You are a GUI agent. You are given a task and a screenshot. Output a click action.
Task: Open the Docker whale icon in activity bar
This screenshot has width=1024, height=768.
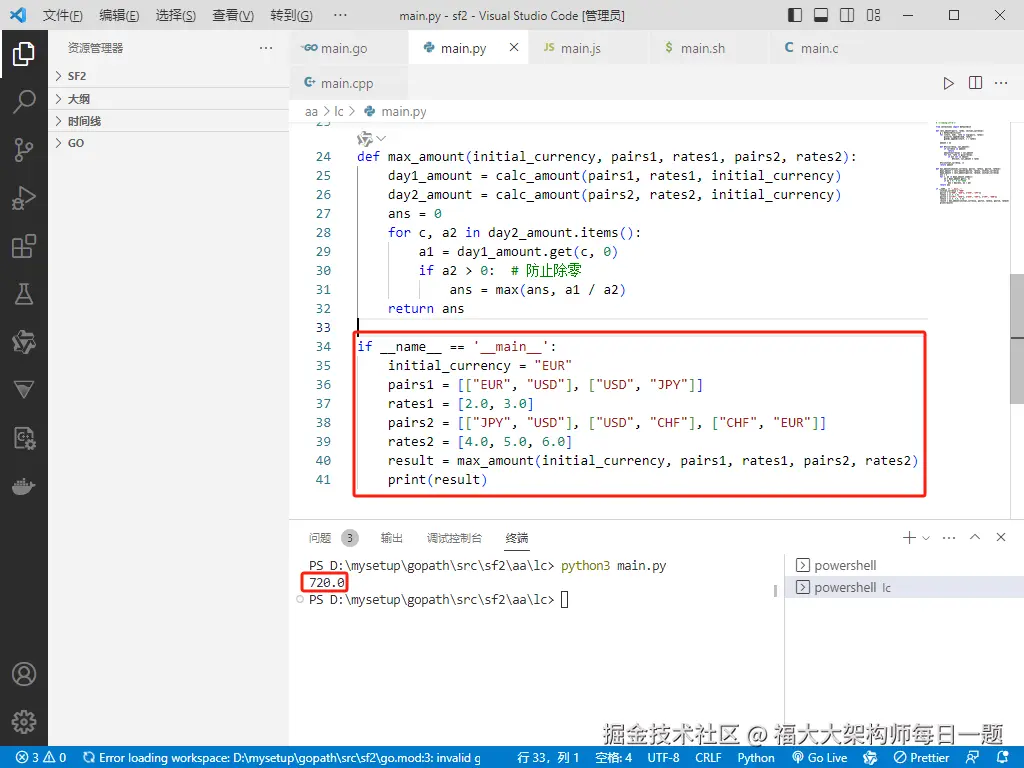pos(24,487)
